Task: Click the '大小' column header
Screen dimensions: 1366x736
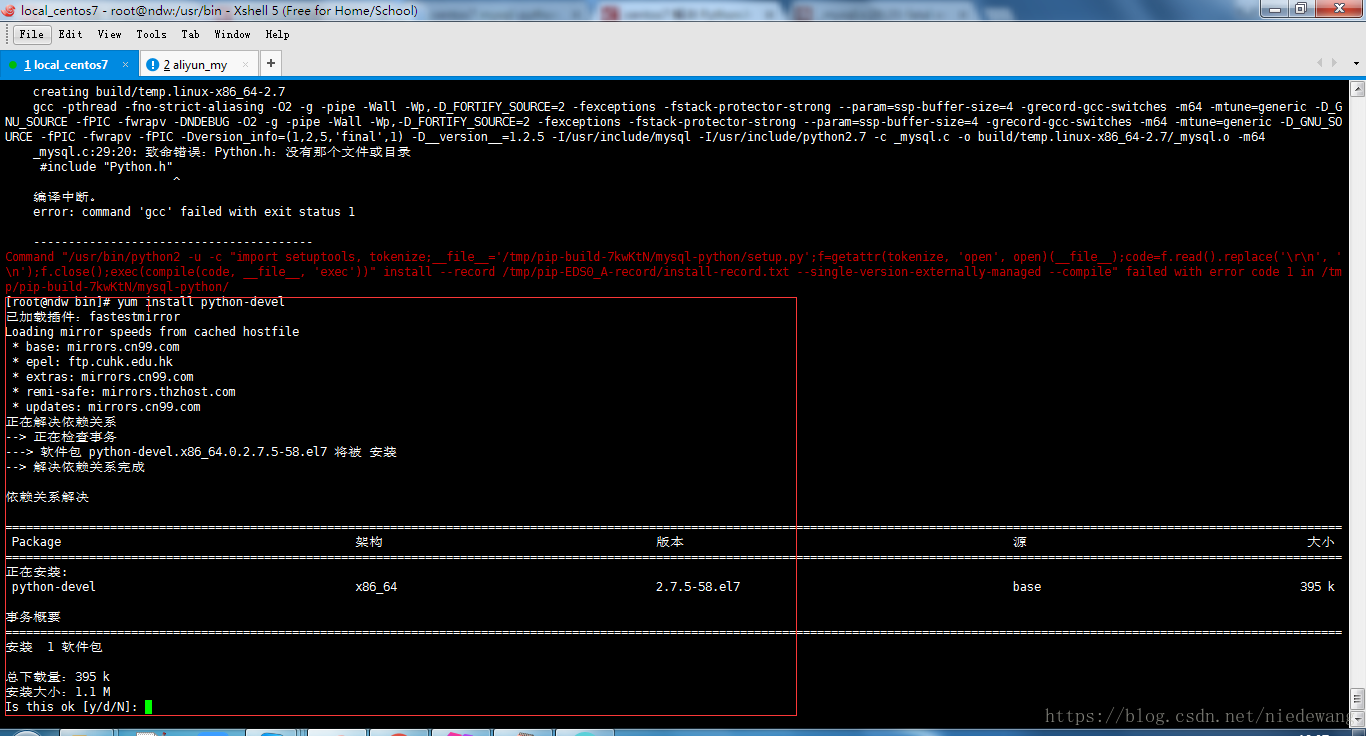Action: 1321,542
